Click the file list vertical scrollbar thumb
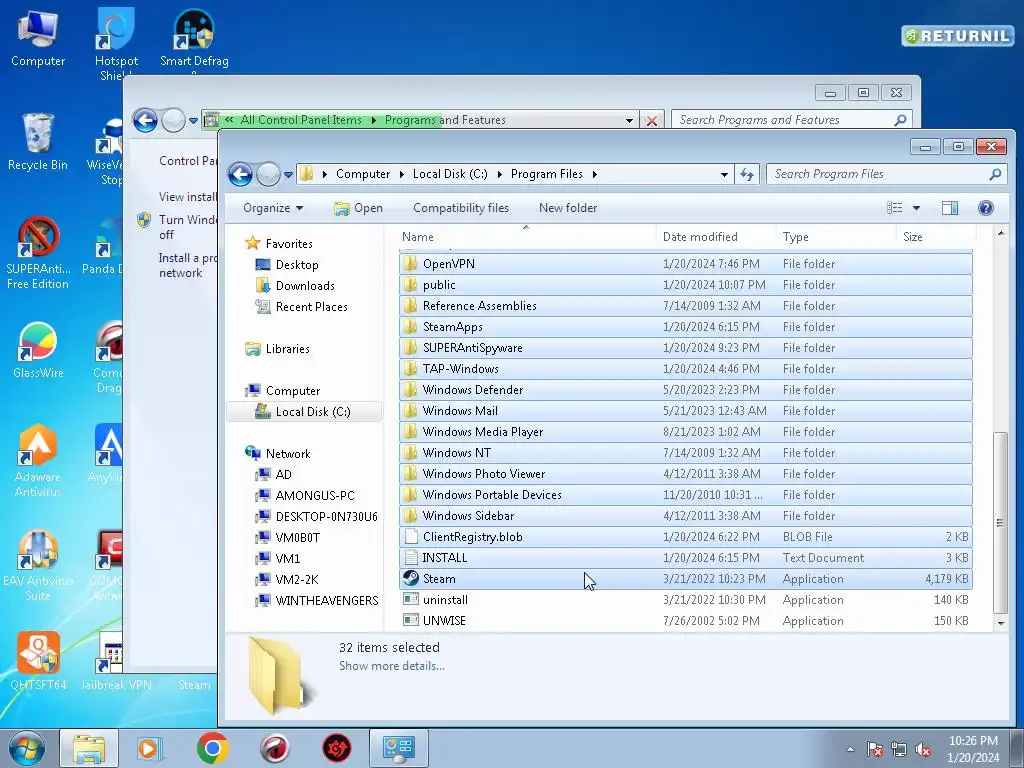Screen dimensions: 1024x768 coord(1000,522)
